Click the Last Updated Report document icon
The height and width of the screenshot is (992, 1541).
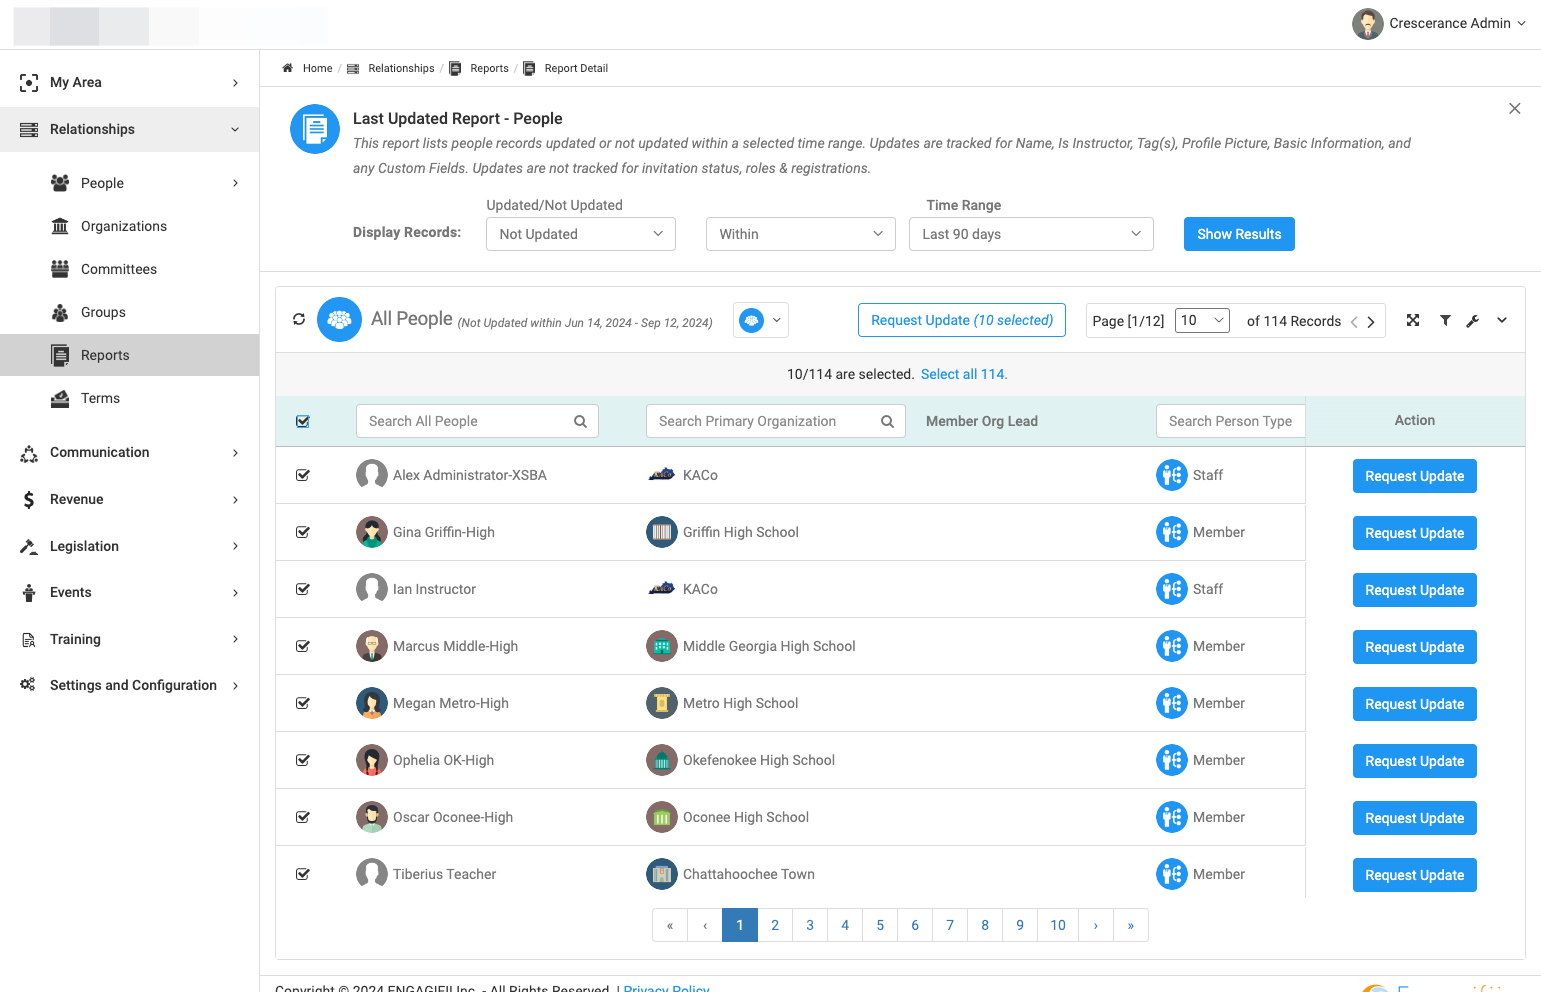coord(315,129)
